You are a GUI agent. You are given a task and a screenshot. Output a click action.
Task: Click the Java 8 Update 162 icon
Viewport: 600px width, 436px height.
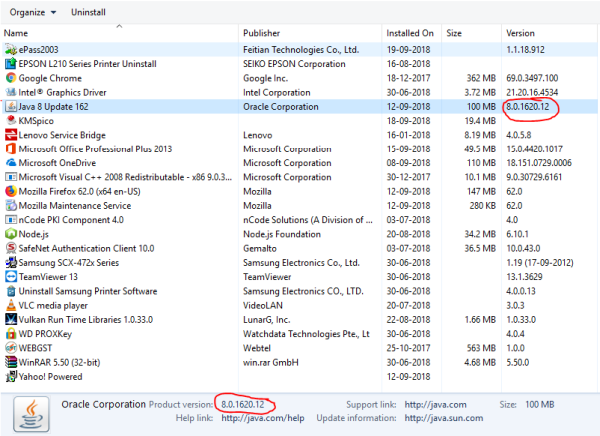10,106
